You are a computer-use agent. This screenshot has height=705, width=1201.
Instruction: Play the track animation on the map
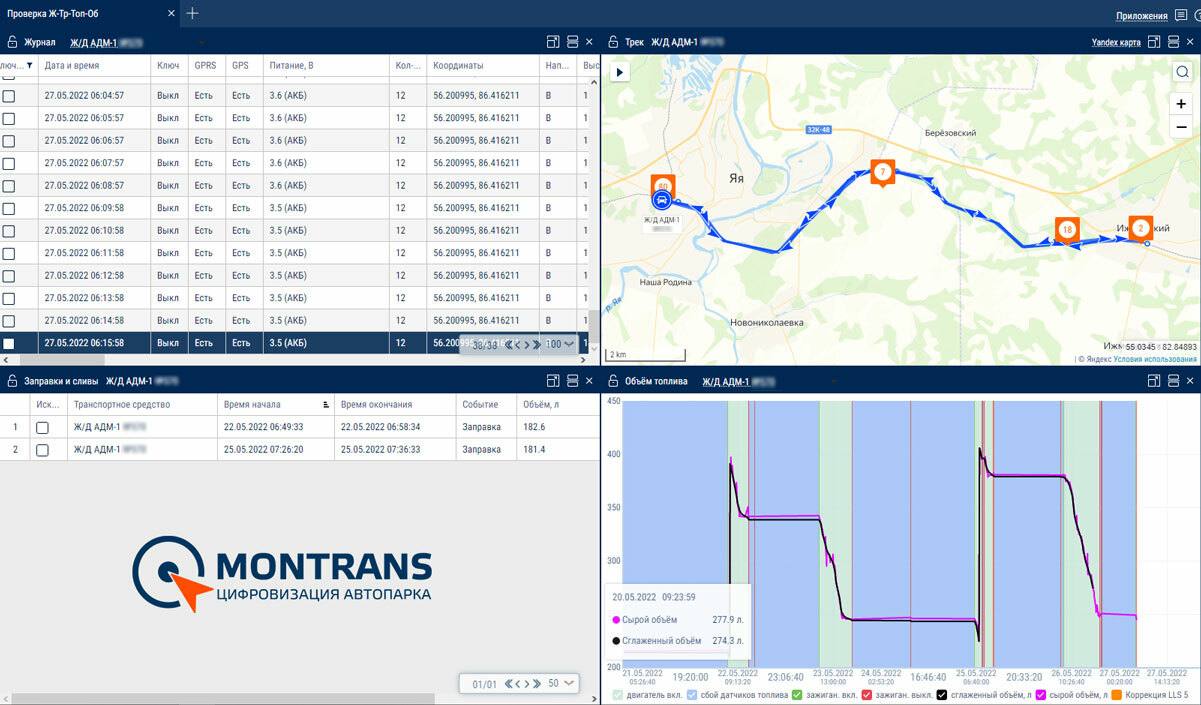[x=619, y=72]
